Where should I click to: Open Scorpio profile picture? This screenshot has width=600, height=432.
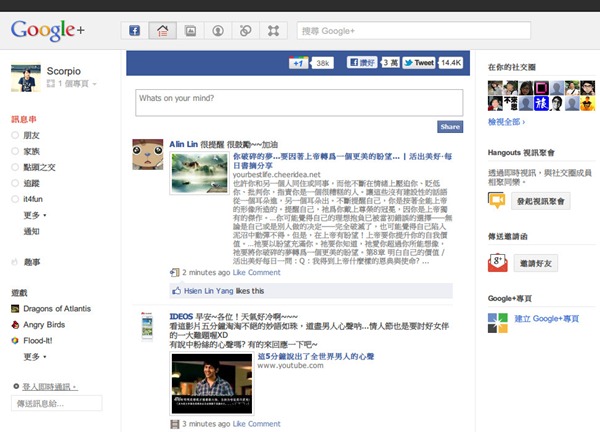[x=26, y=78]
